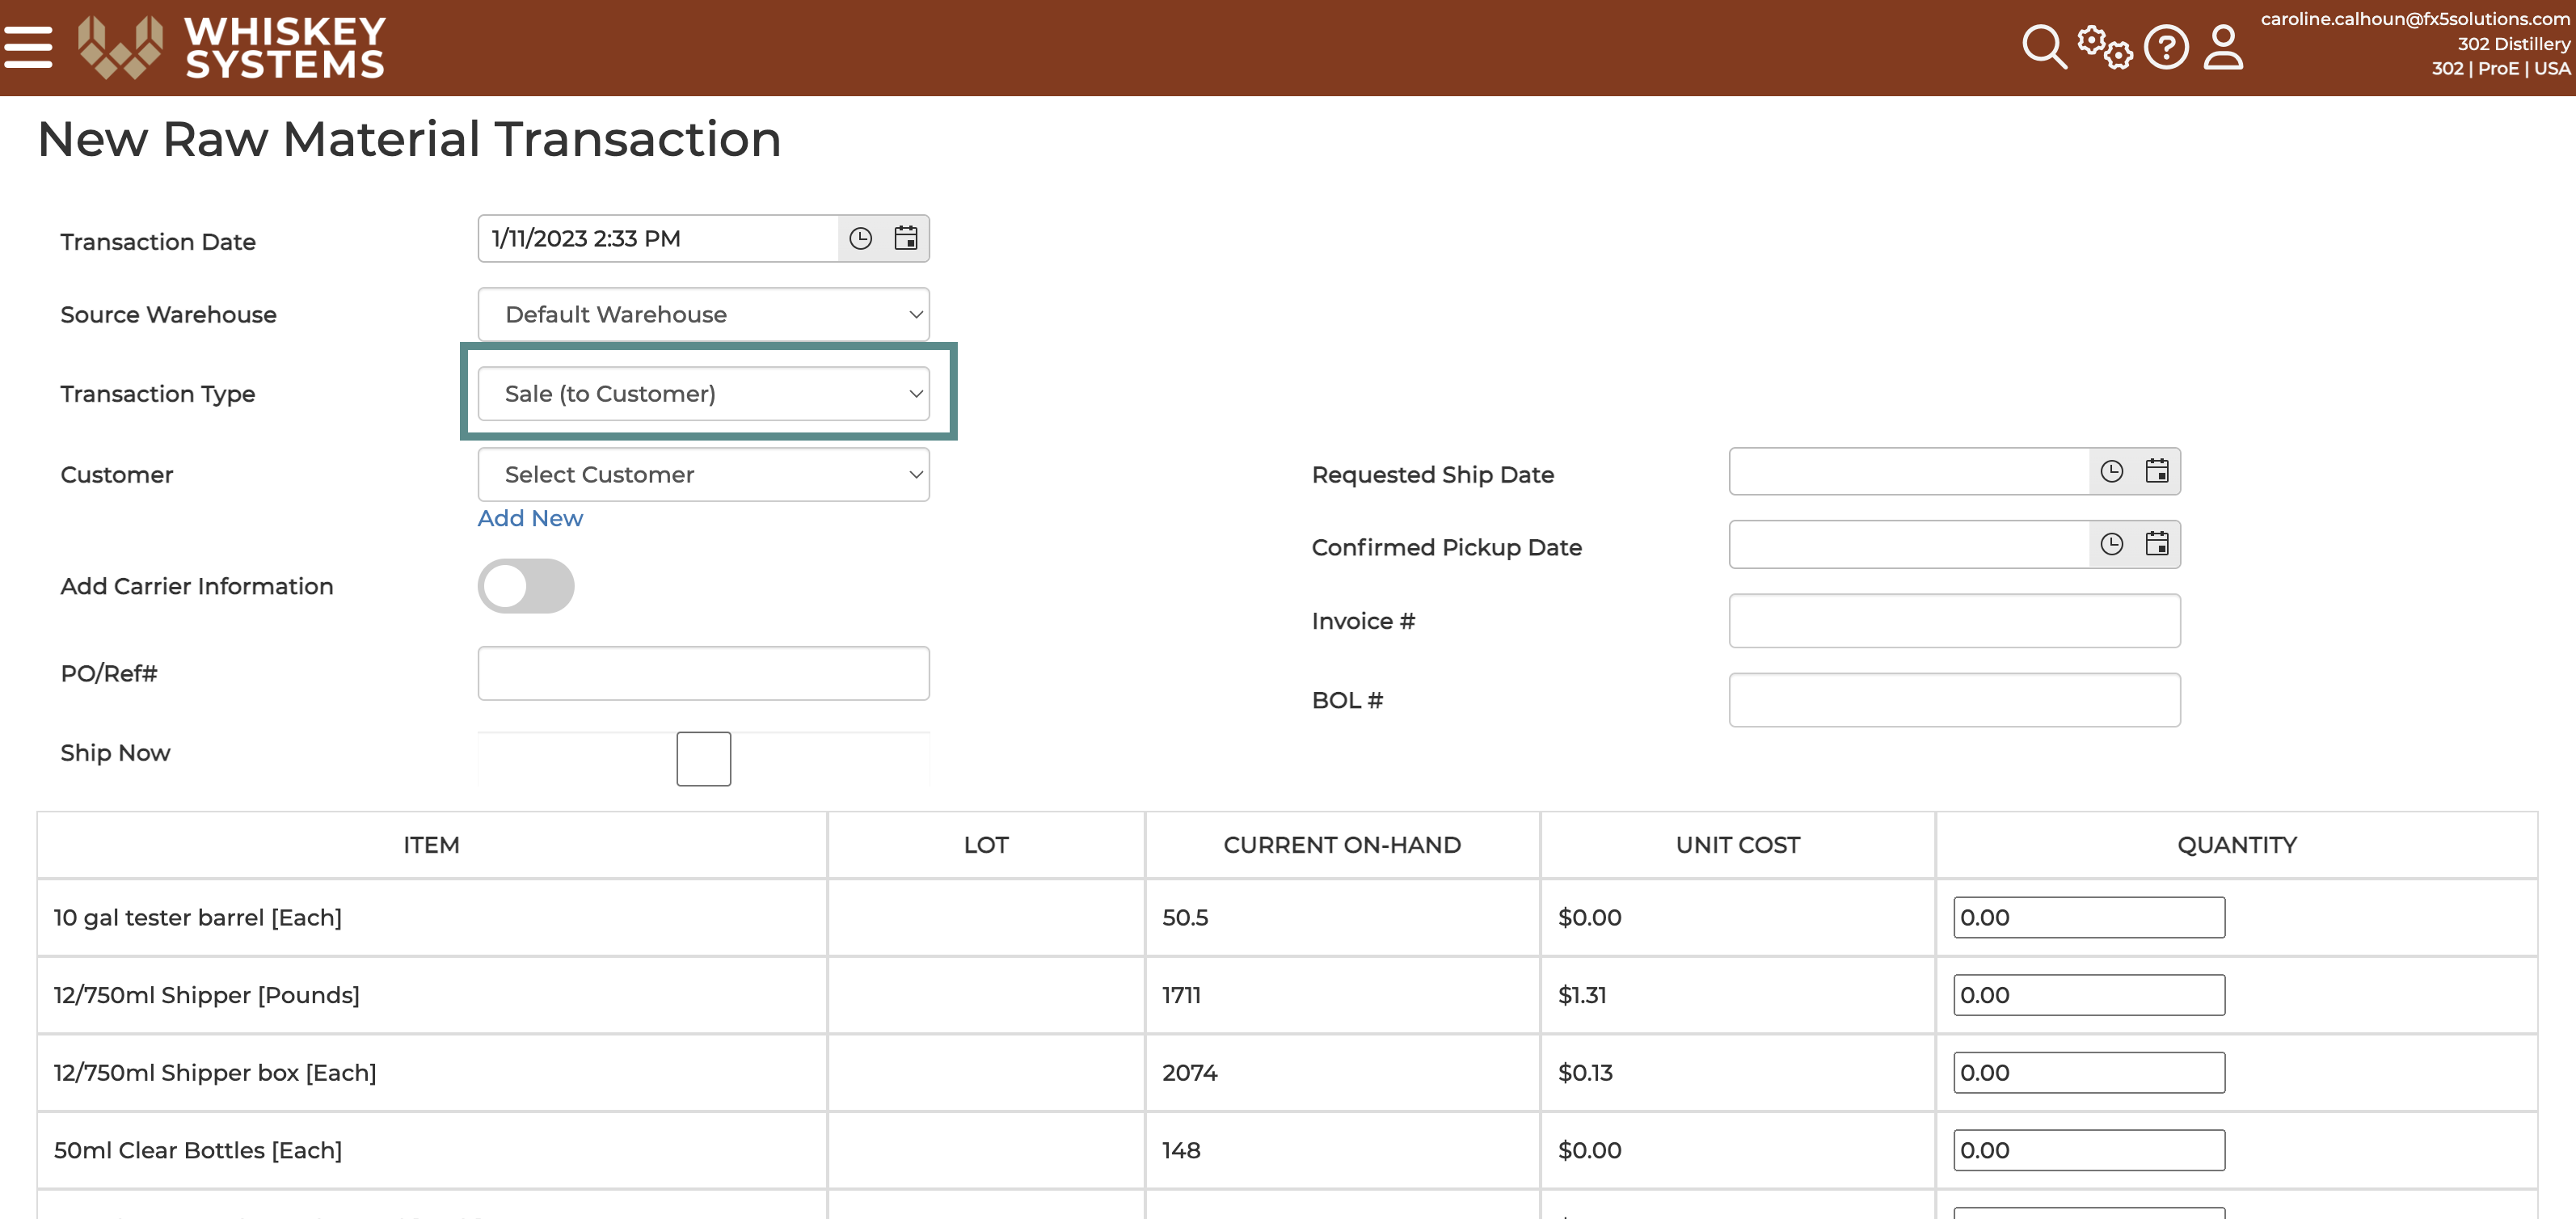Click the UNIT COST column header
The width and height of the screenshot is (2576, 1219).
(1738, 845)
